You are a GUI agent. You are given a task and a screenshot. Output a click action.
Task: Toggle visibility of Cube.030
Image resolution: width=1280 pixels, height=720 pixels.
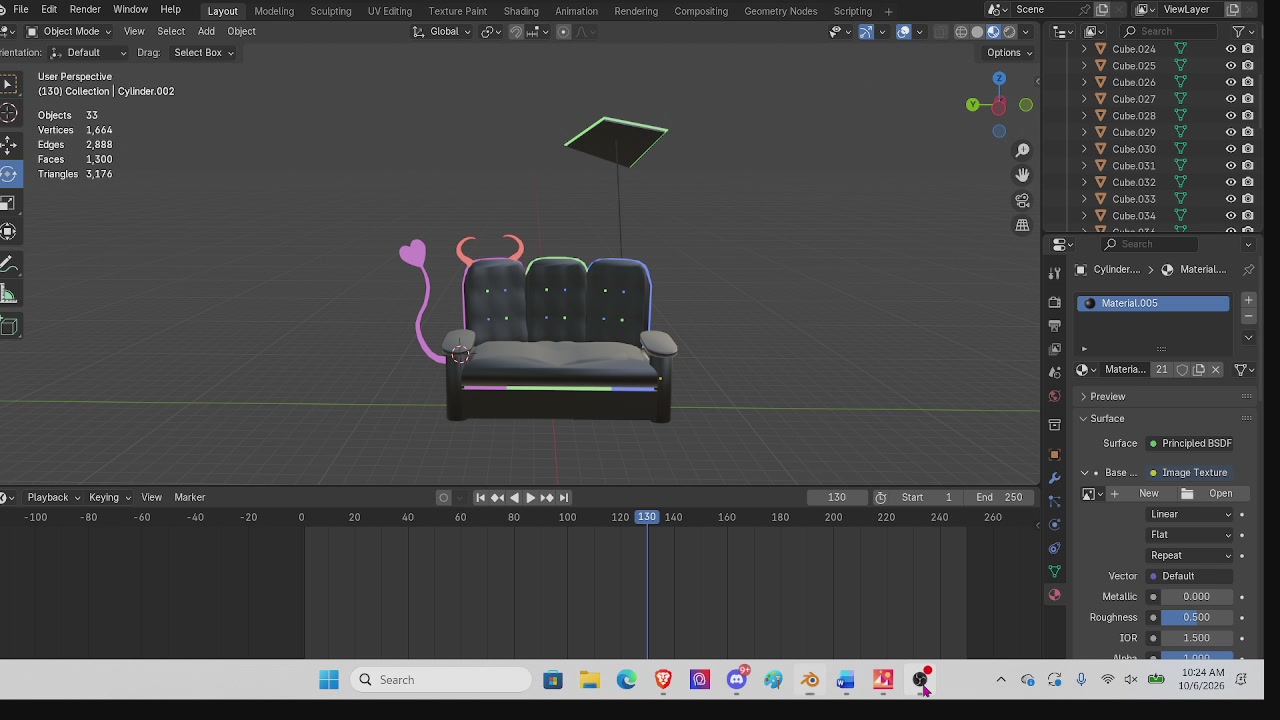(x=1231, y=149)
